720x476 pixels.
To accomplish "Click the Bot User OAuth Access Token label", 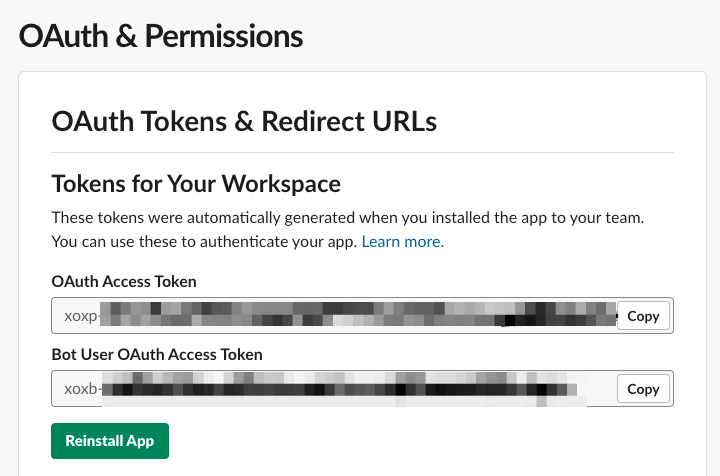I will 157,354.
